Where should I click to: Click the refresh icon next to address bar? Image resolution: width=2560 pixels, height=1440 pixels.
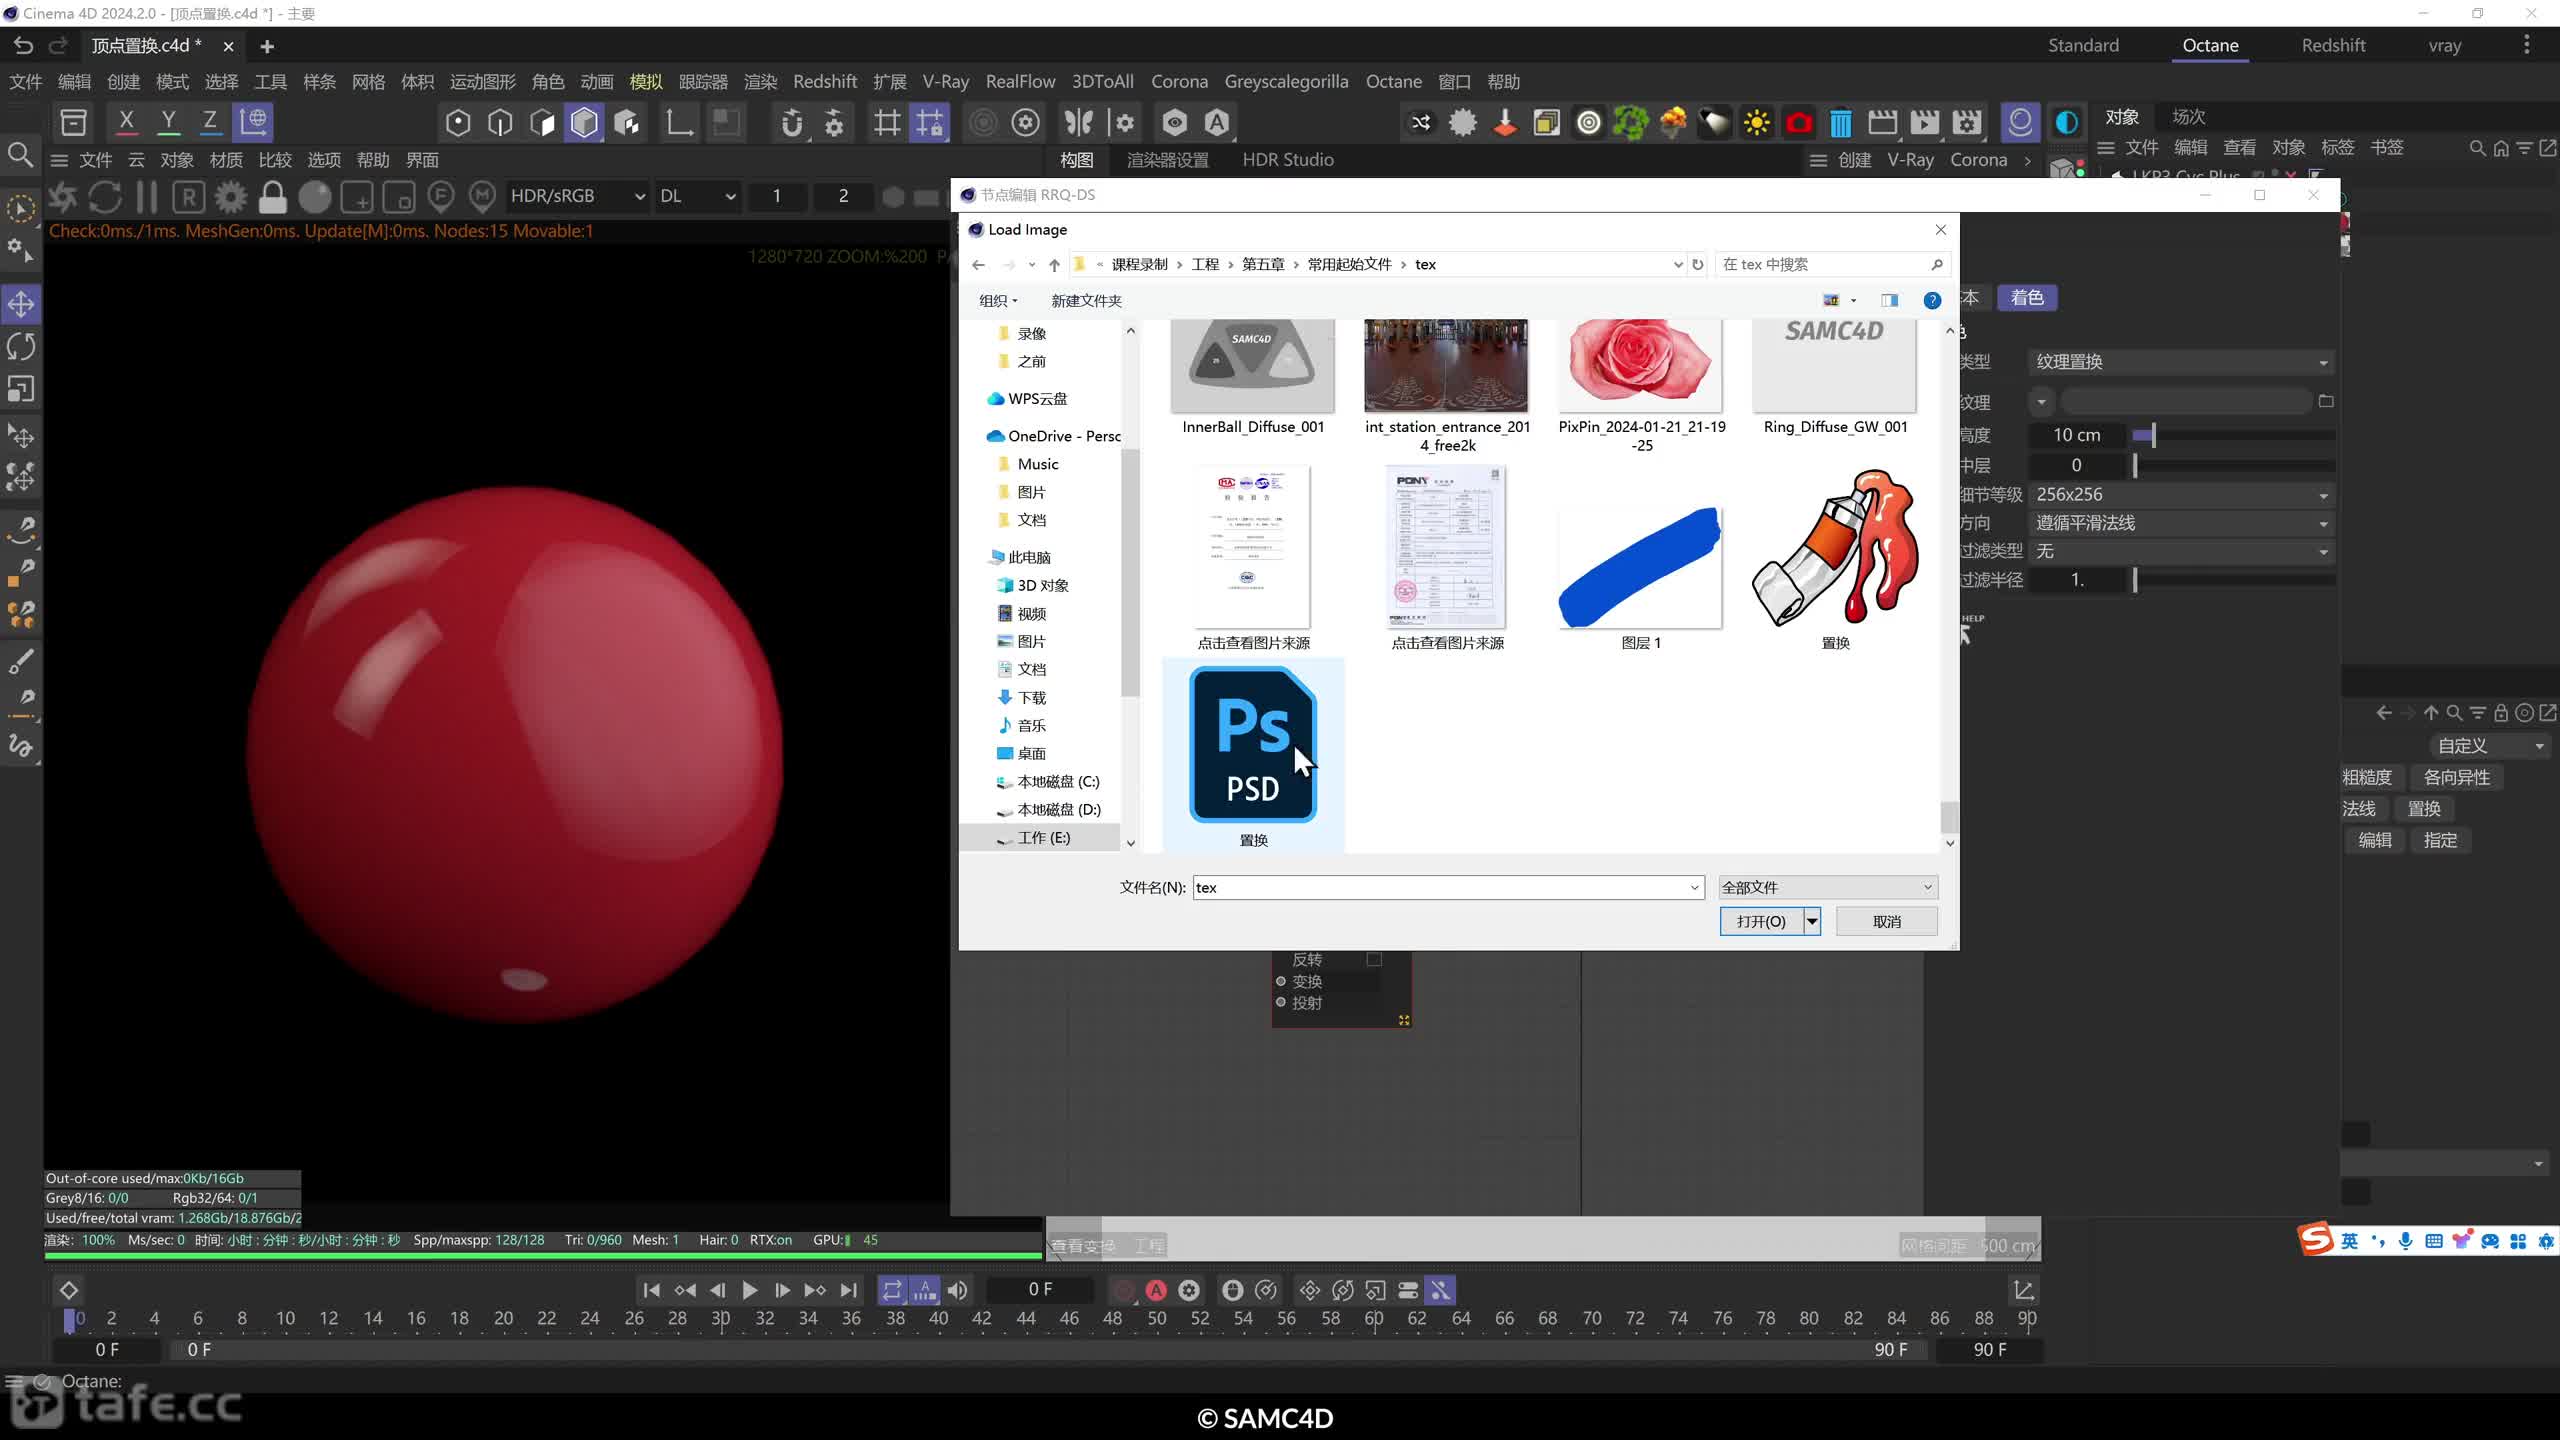(x=1697, y=264)
